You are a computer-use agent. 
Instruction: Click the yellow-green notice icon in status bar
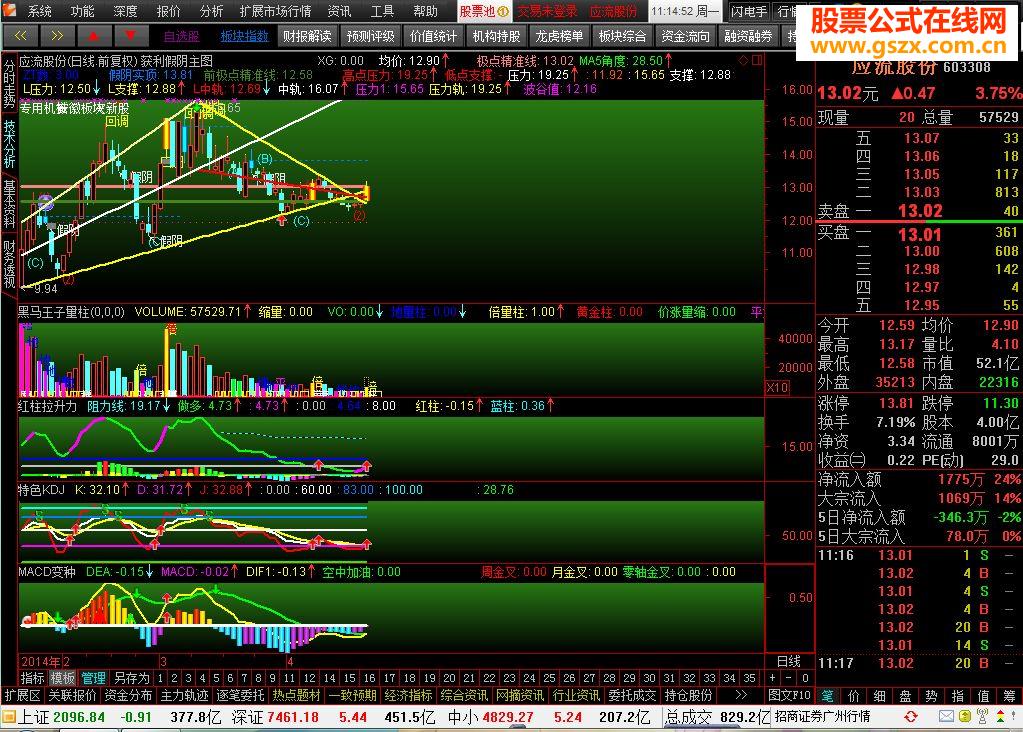pos(966,716)
